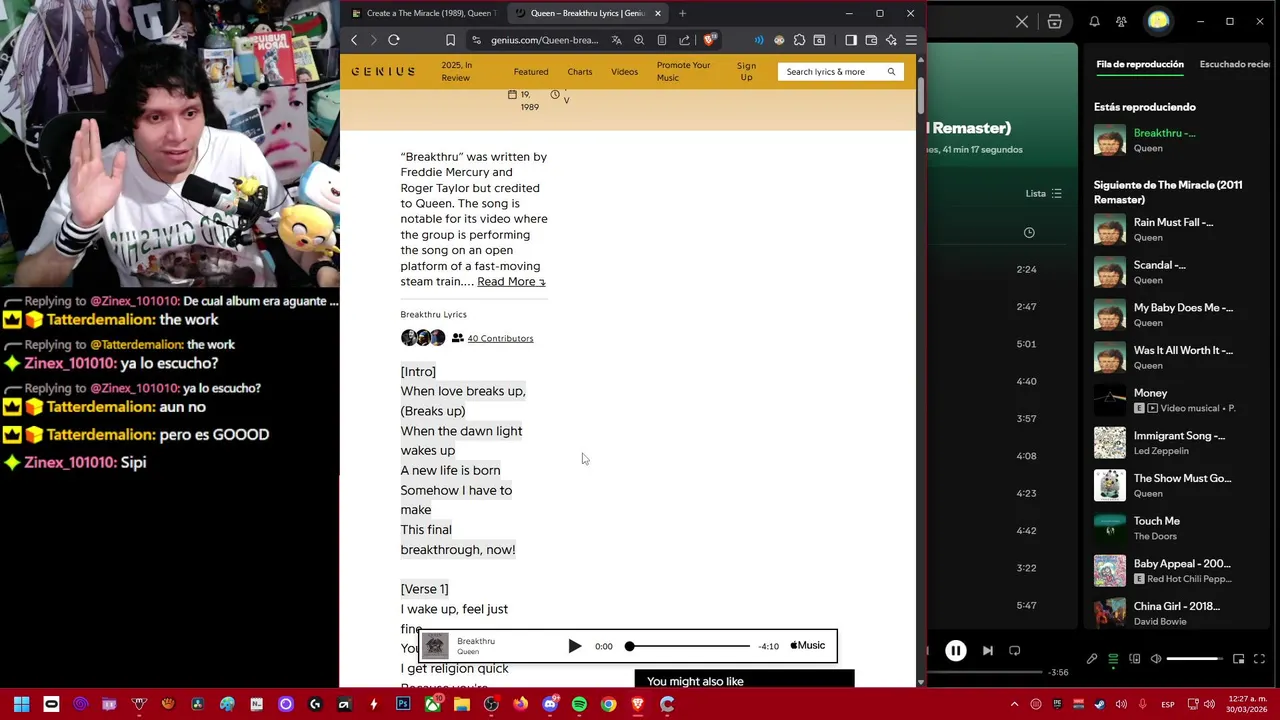The width and height of the screenshot is (1280, 720).
Task: Open the Brave main hamburger menu
Action: [x=911, y=40]
